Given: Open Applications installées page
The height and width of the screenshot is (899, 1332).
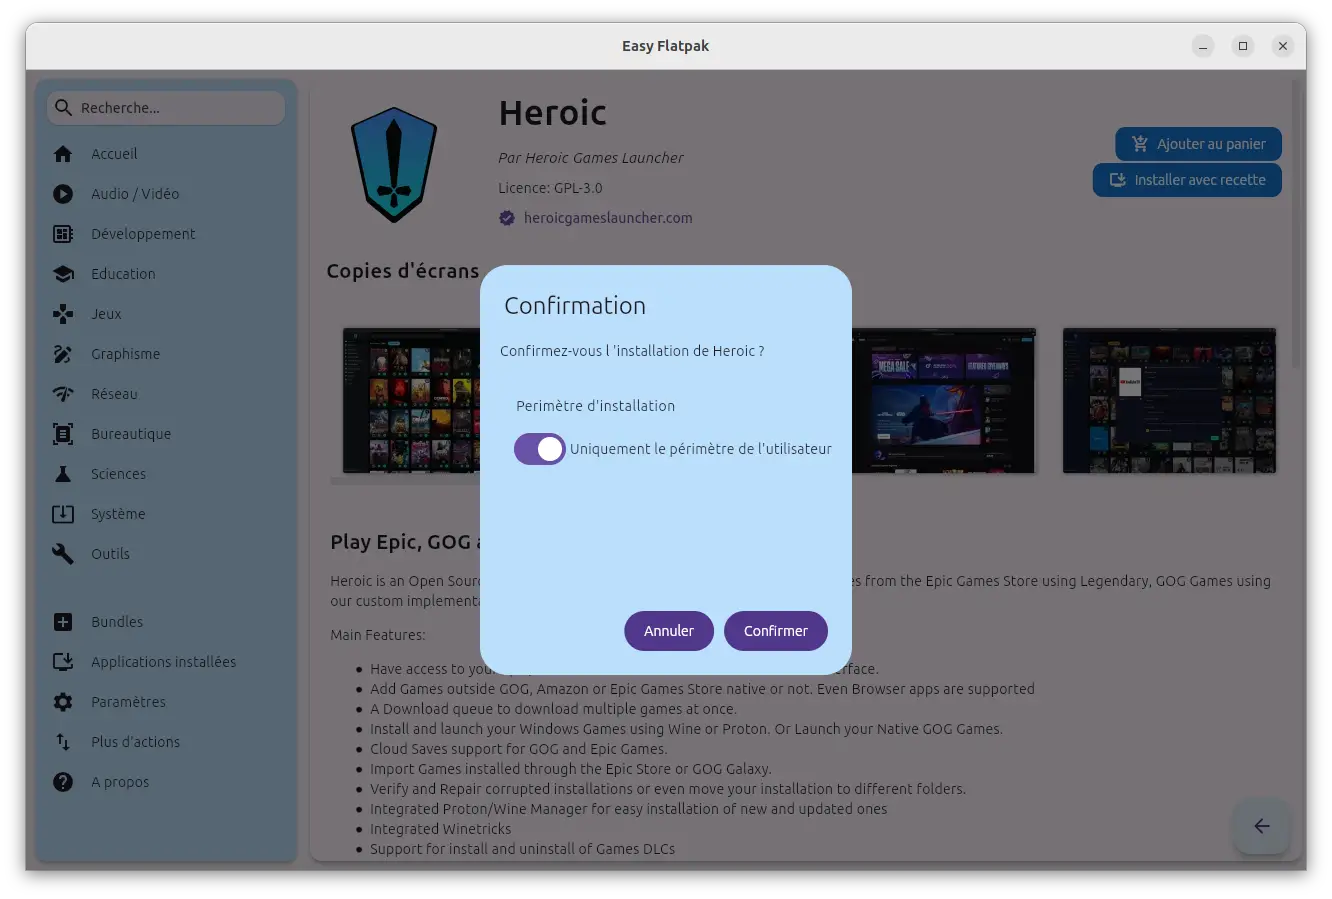Looking at the screenshot, I should [166, 662].
